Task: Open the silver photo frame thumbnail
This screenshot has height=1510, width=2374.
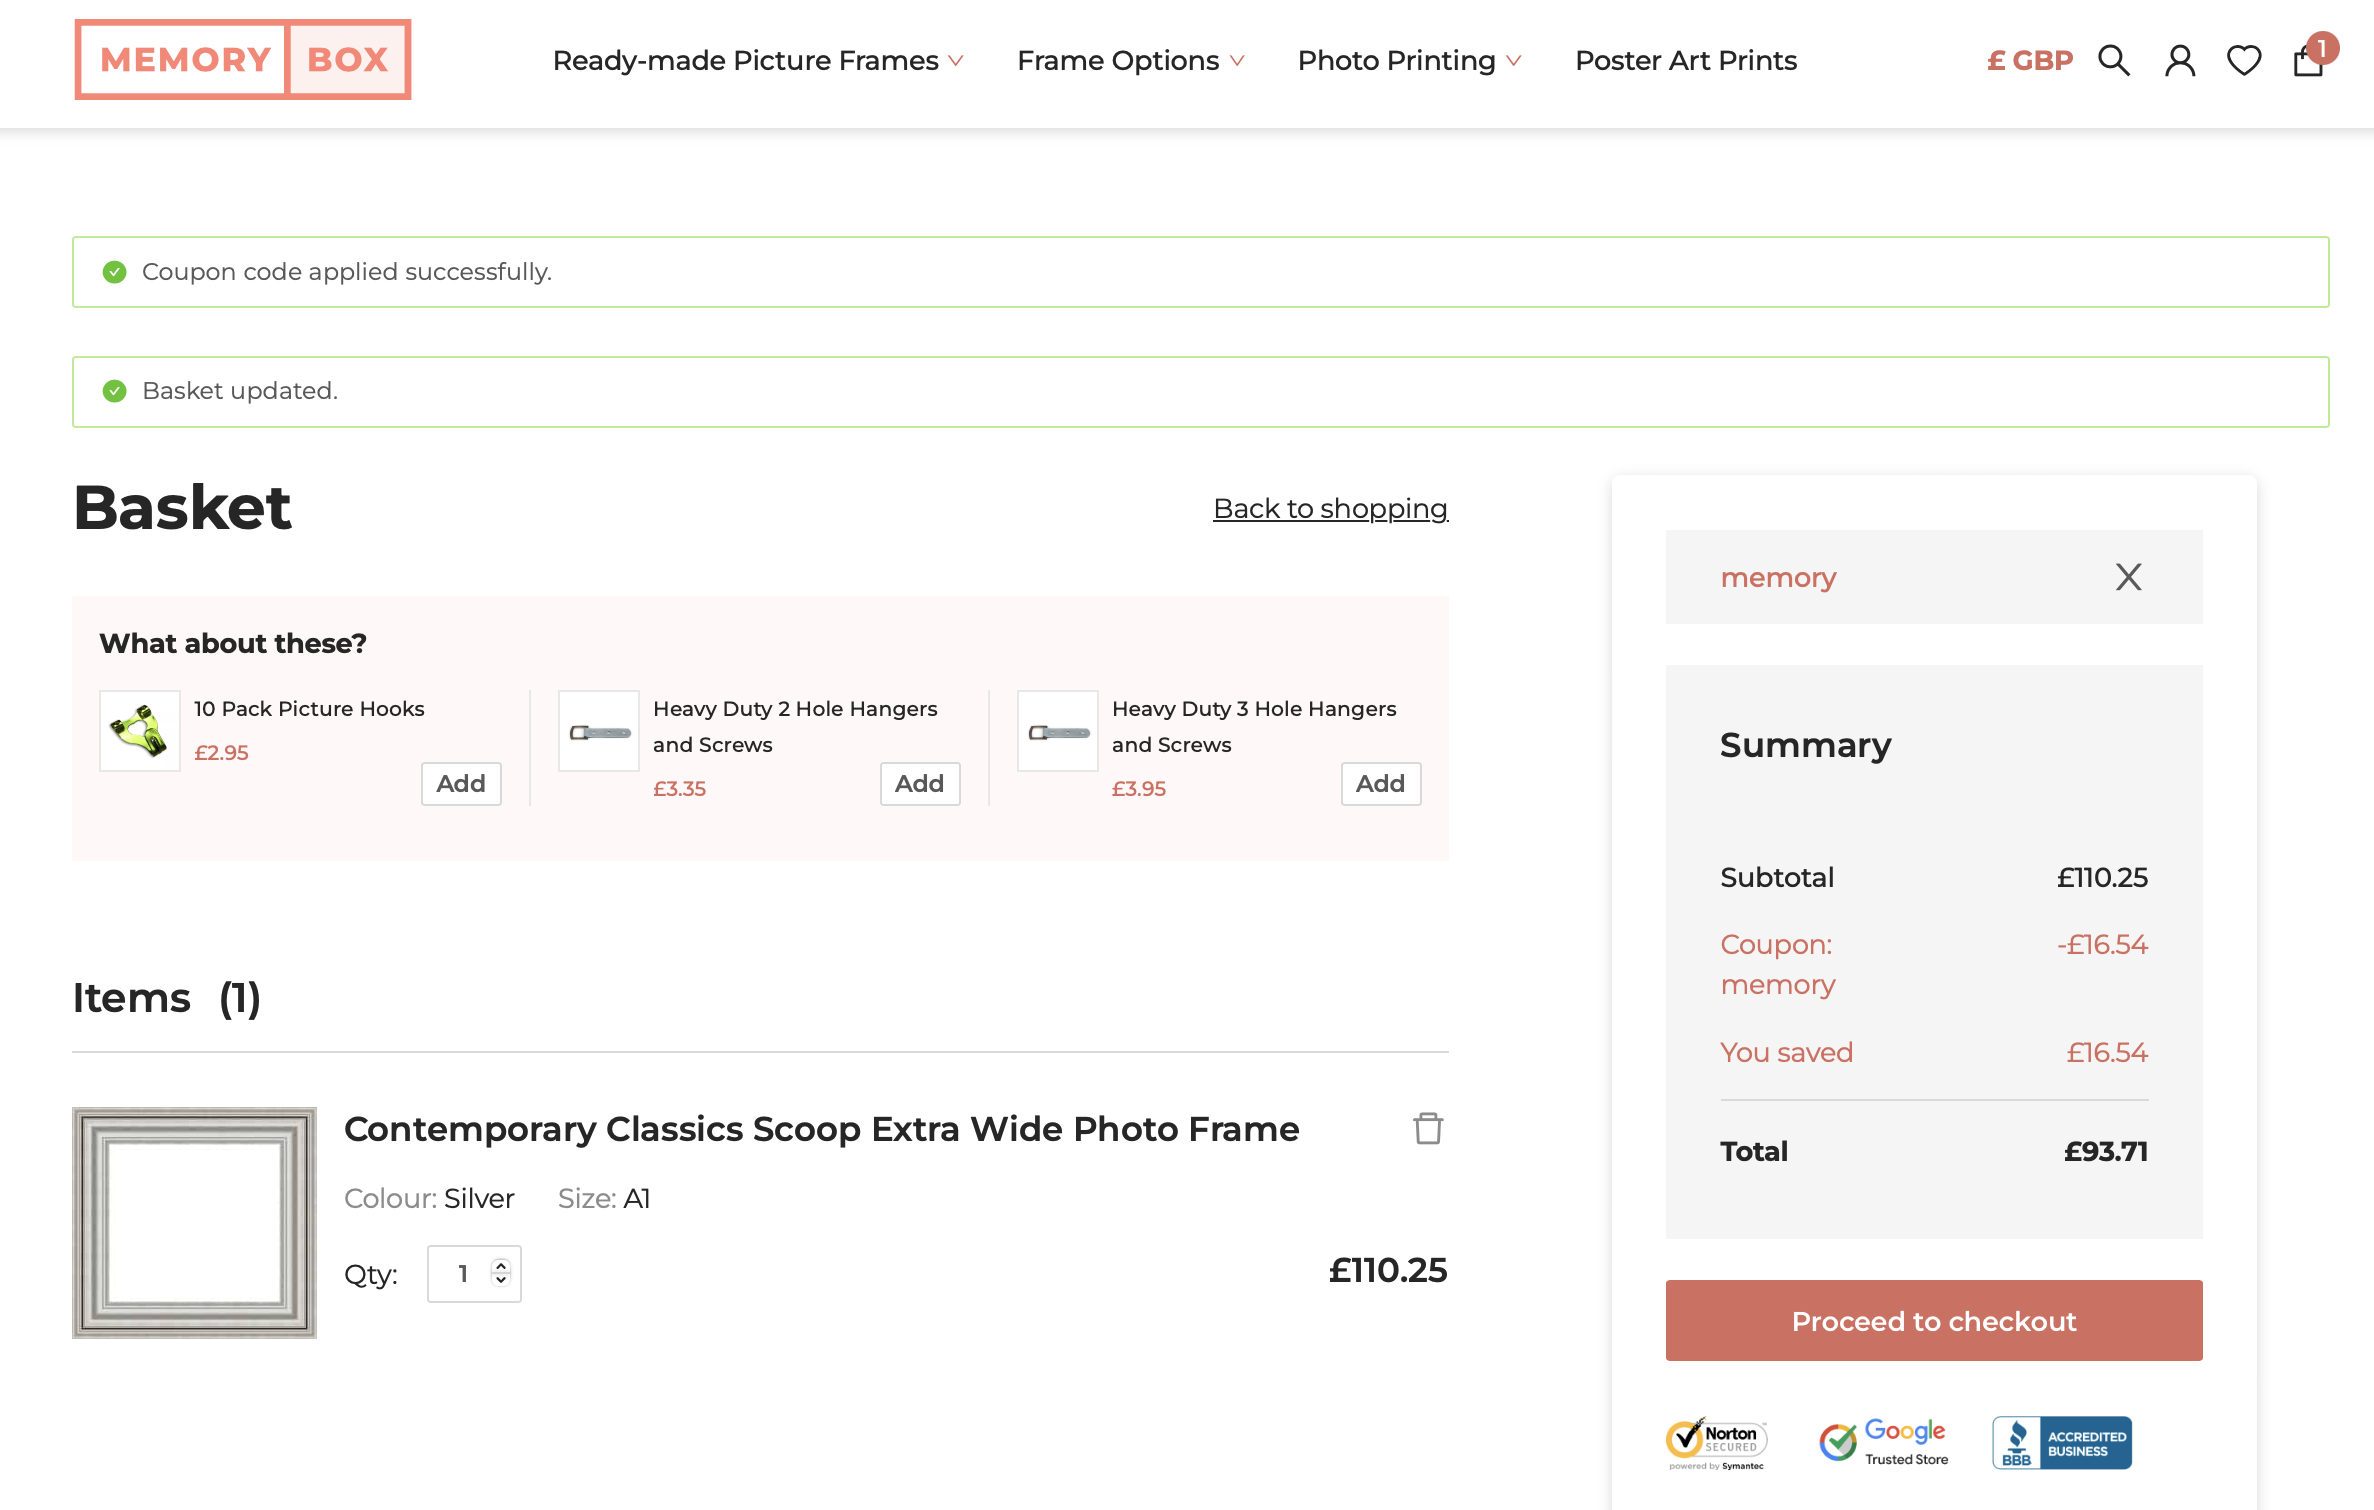Action: pyautogui.click(x=194, y=1222)
